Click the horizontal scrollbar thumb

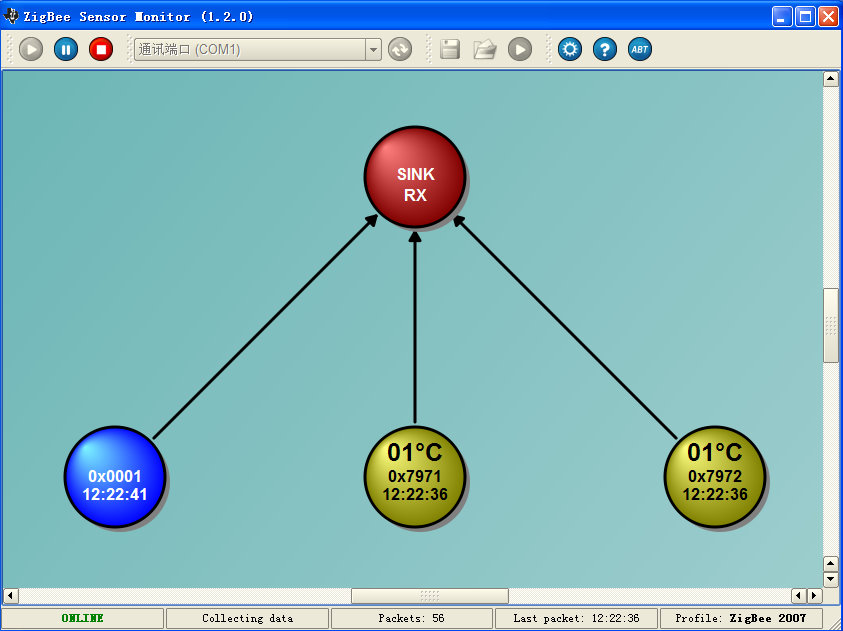tap(429, 596)
